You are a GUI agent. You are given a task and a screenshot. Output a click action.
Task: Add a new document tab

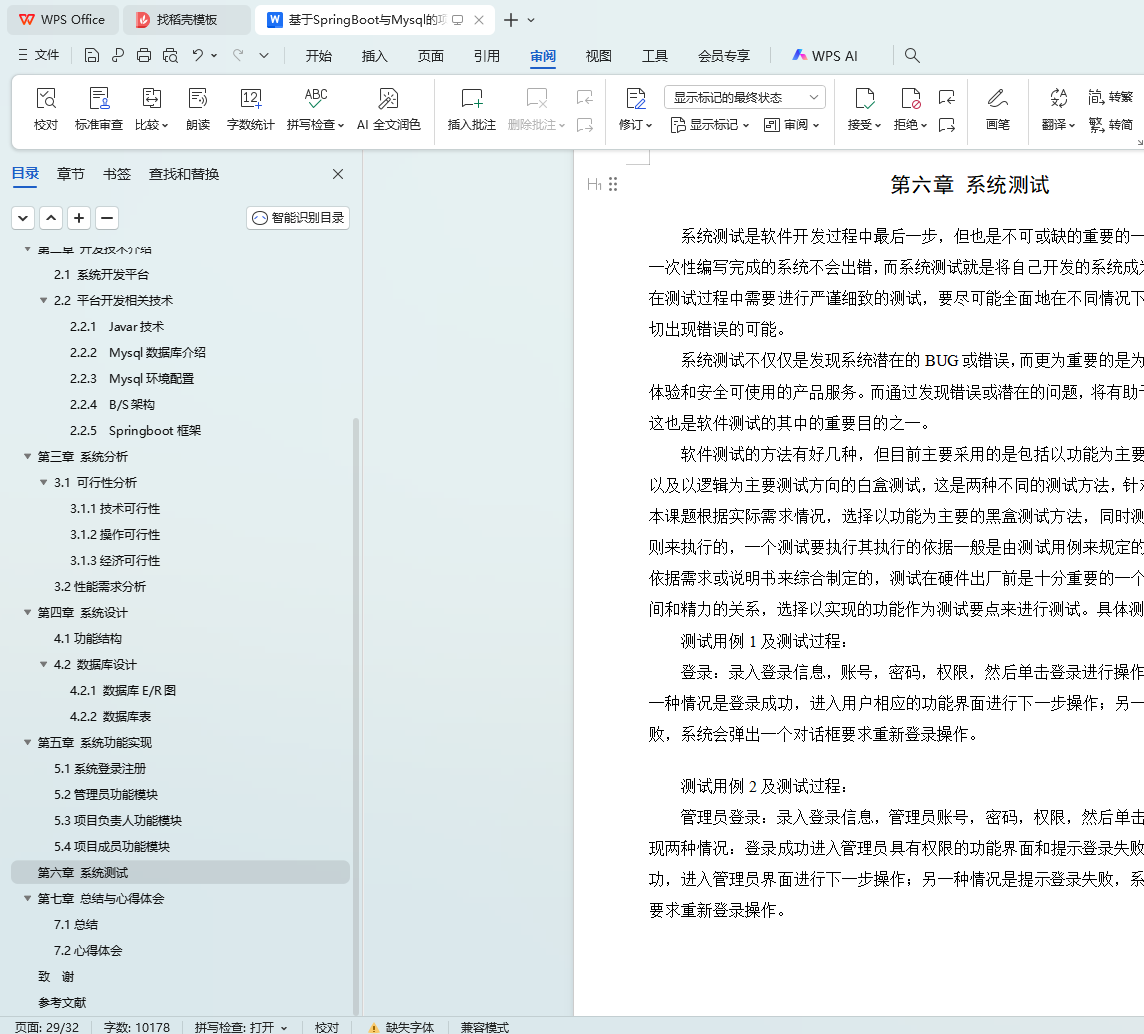coord(511,20)
